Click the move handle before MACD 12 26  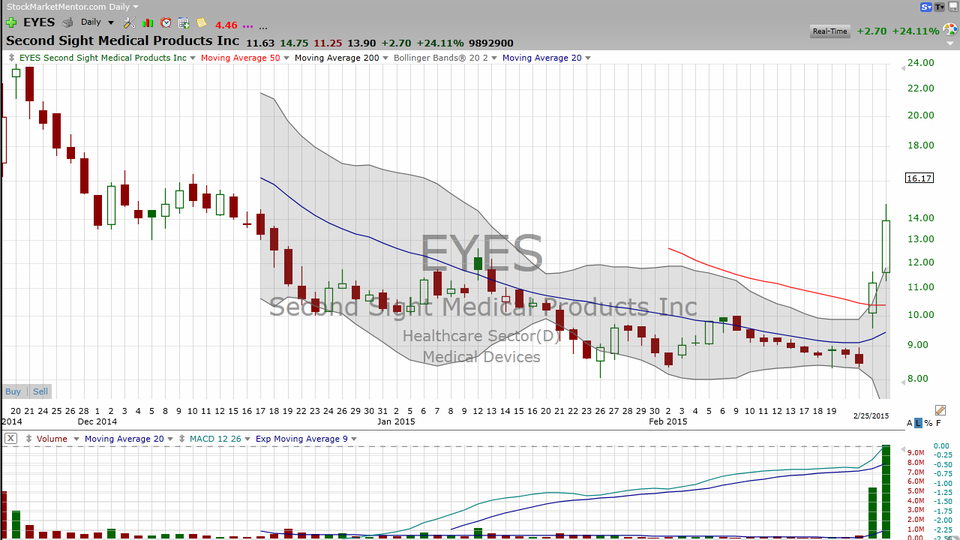coord(182,438)
